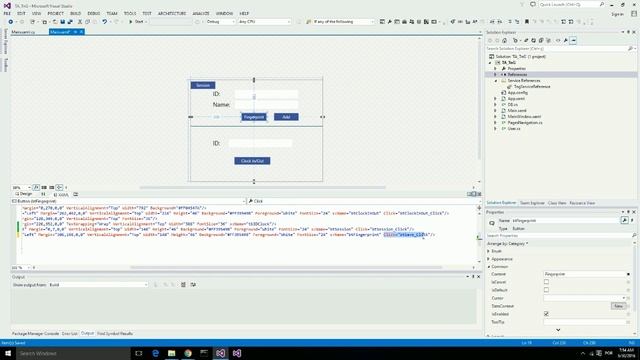This screenshot has width=640, height=360.
Task: Open Chrome from the taskbar
Action: tap(188, 353)
